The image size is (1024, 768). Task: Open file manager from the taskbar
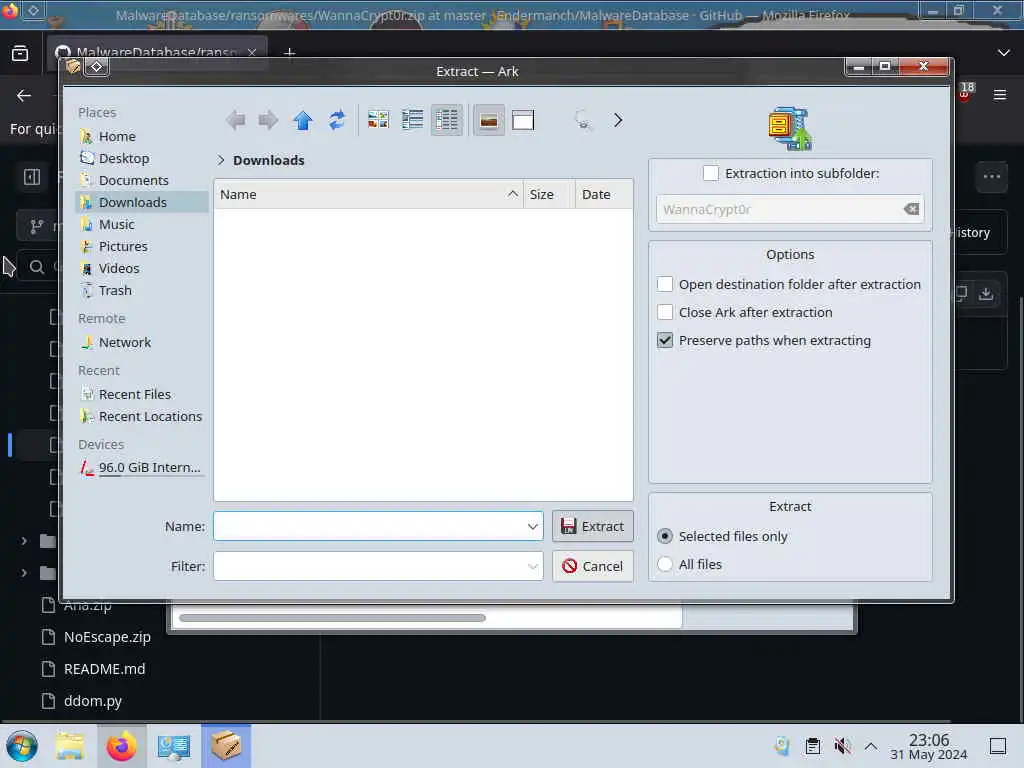[70, 746]
